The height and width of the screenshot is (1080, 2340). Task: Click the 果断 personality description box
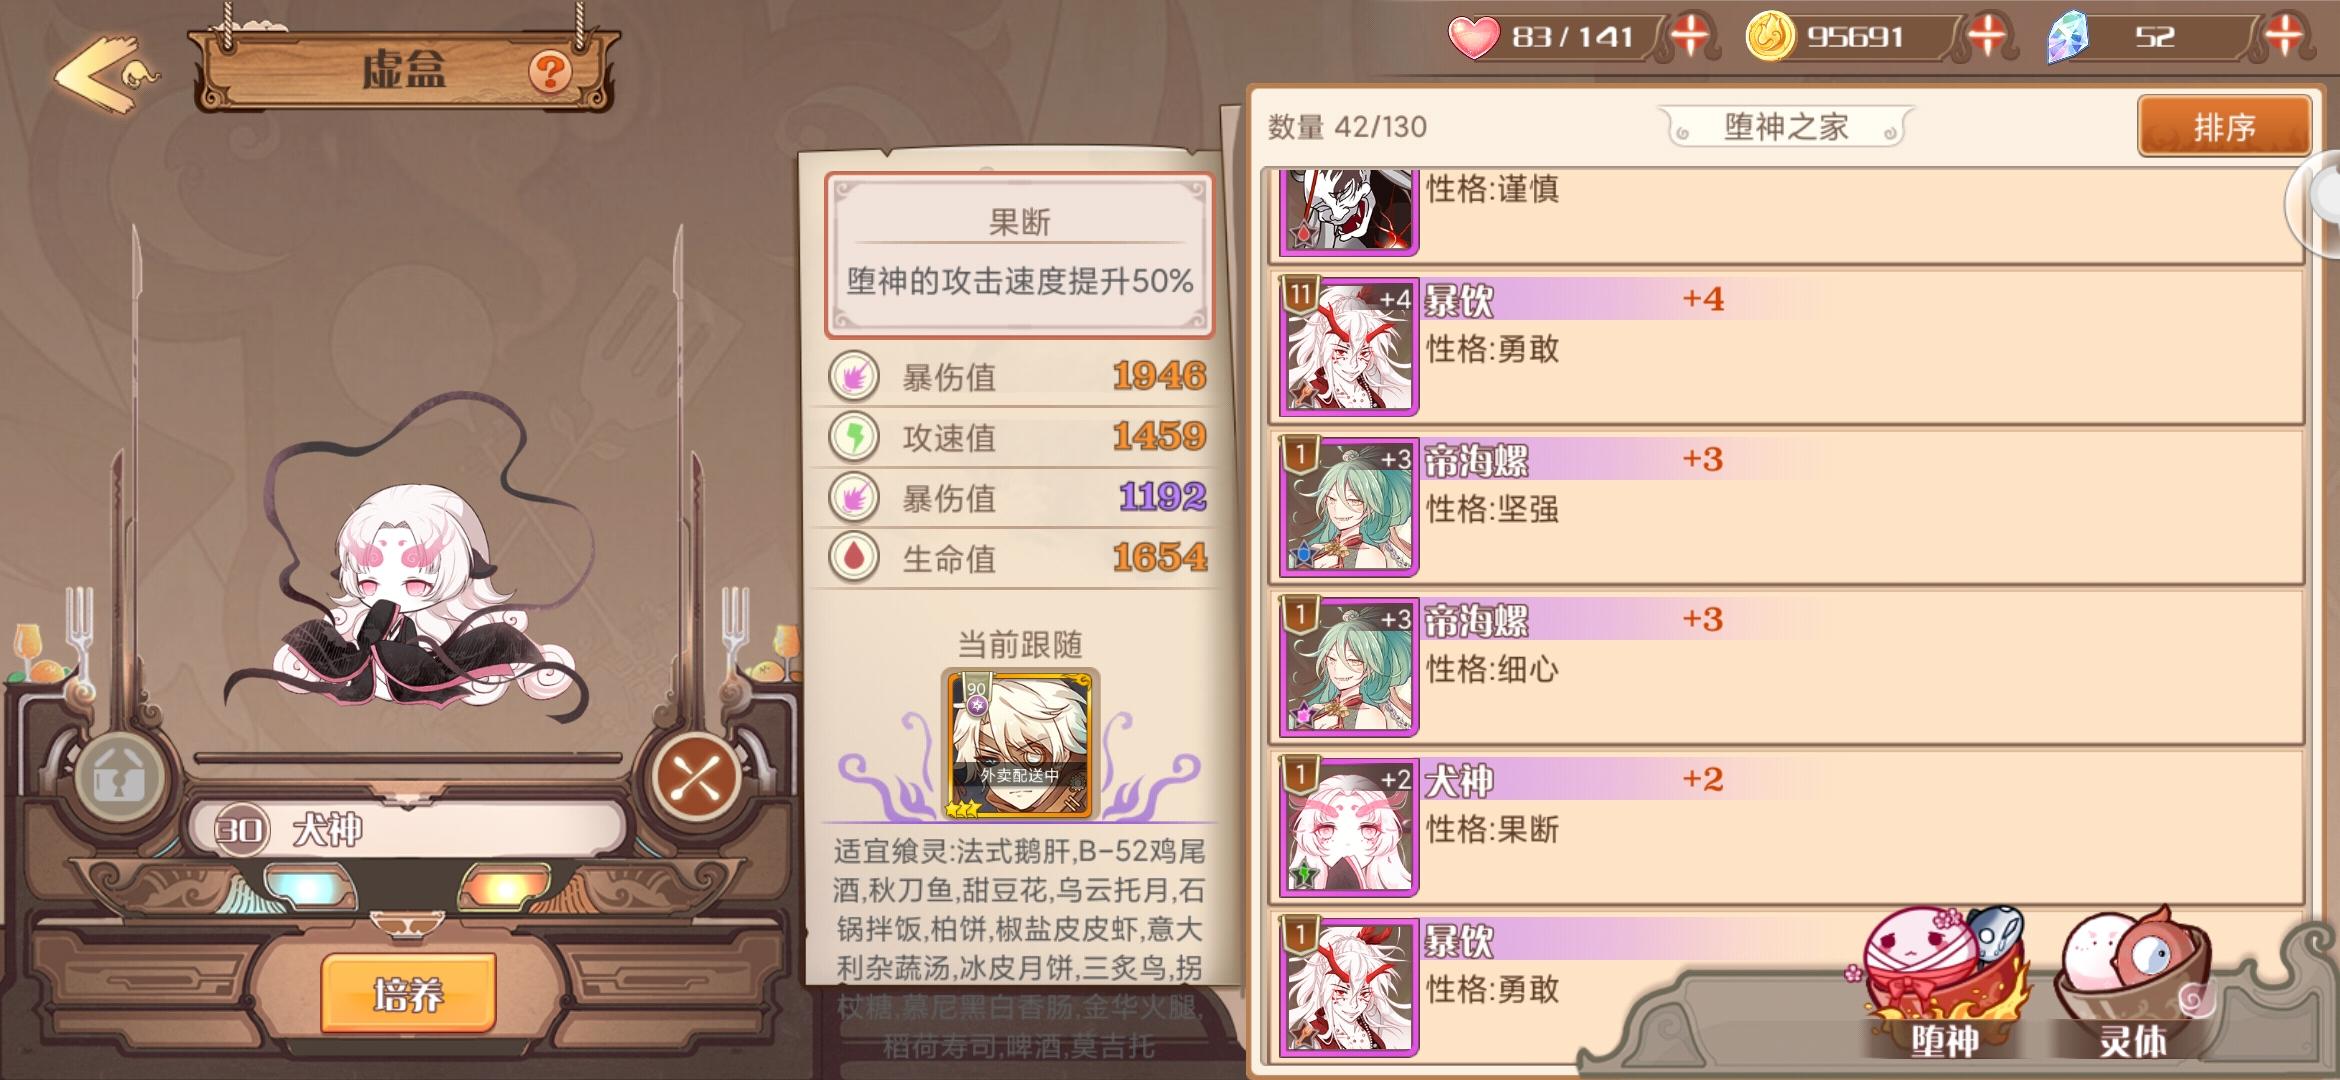tap(1019, 255)
